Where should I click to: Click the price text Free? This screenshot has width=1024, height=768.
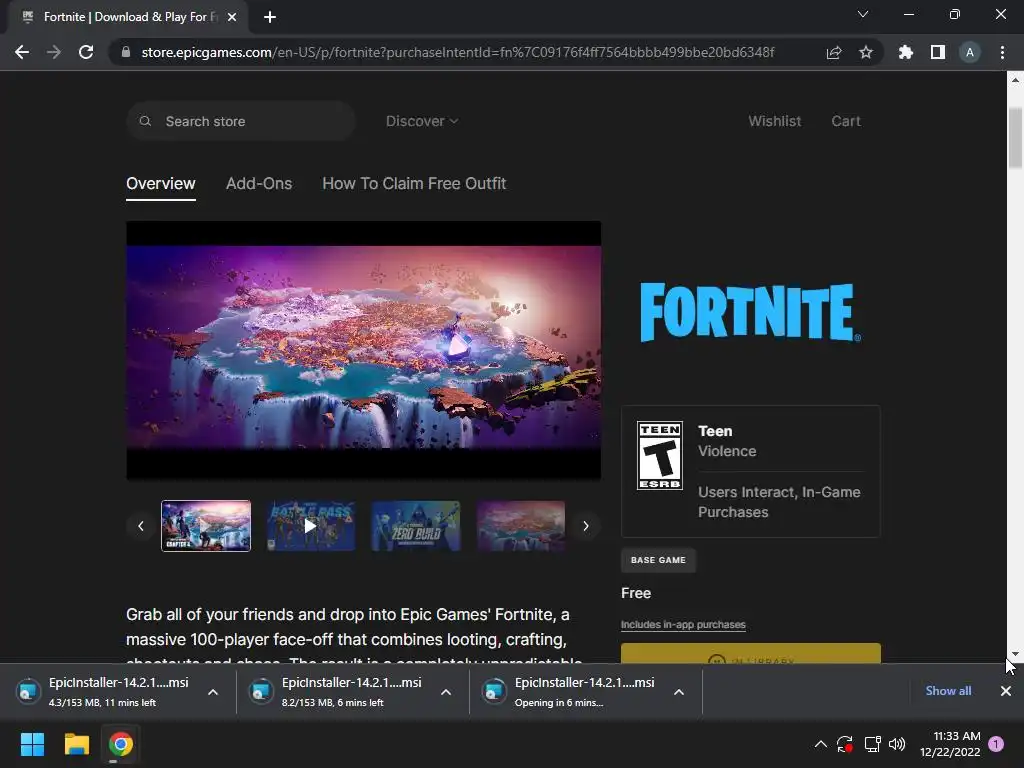636,593
